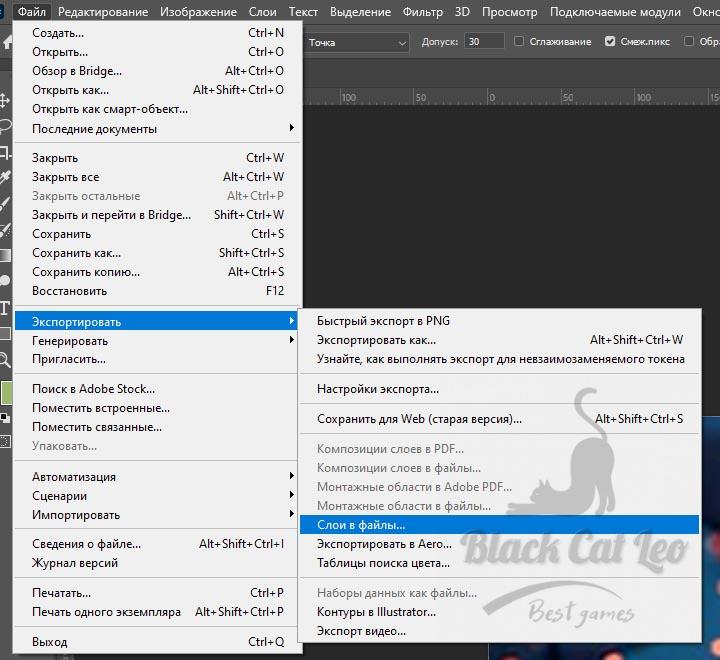720x660 pixels.
Task: Open the Изображение menu
Action: 198,11
